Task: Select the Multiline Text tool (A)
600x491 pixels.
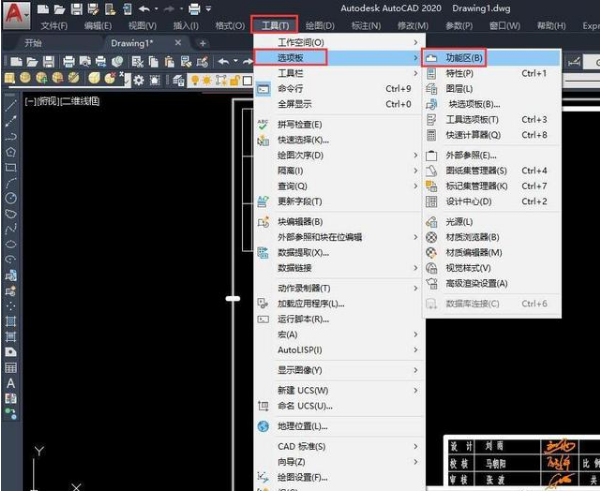Action: point(11,383)
